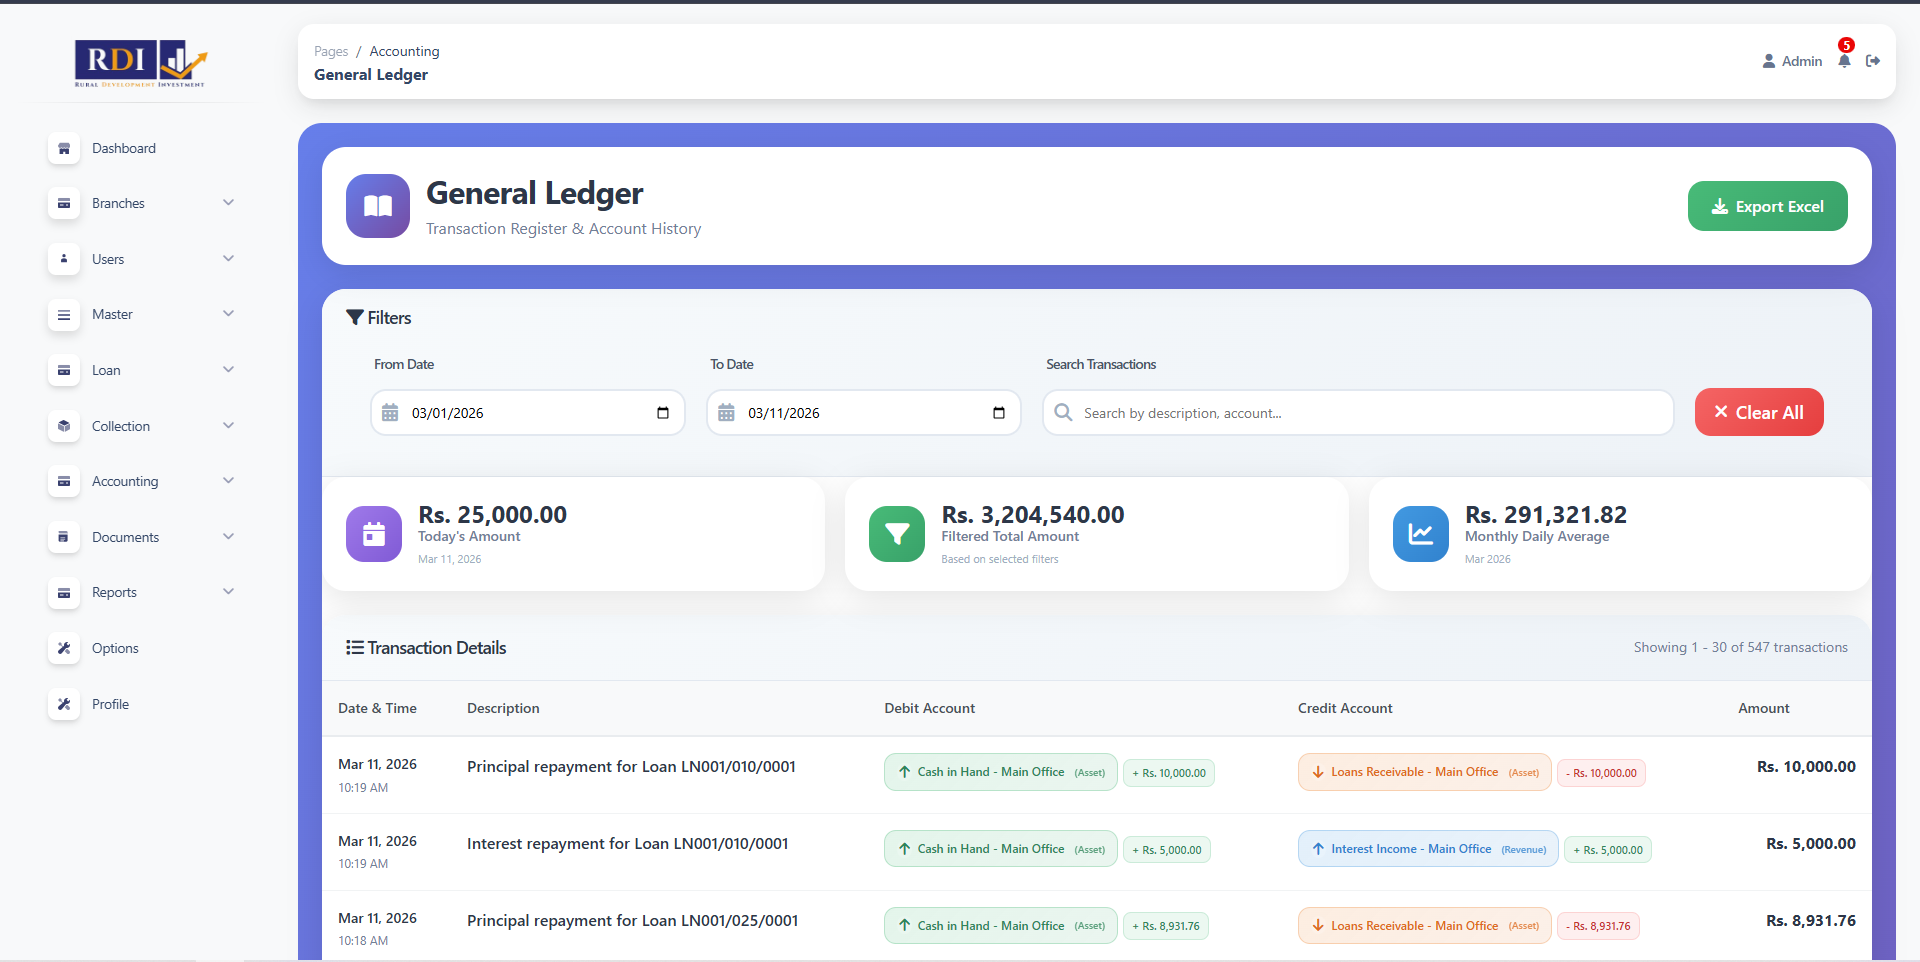Open the Profile sidebar item

pyautogui.click(x=110, y=704)
